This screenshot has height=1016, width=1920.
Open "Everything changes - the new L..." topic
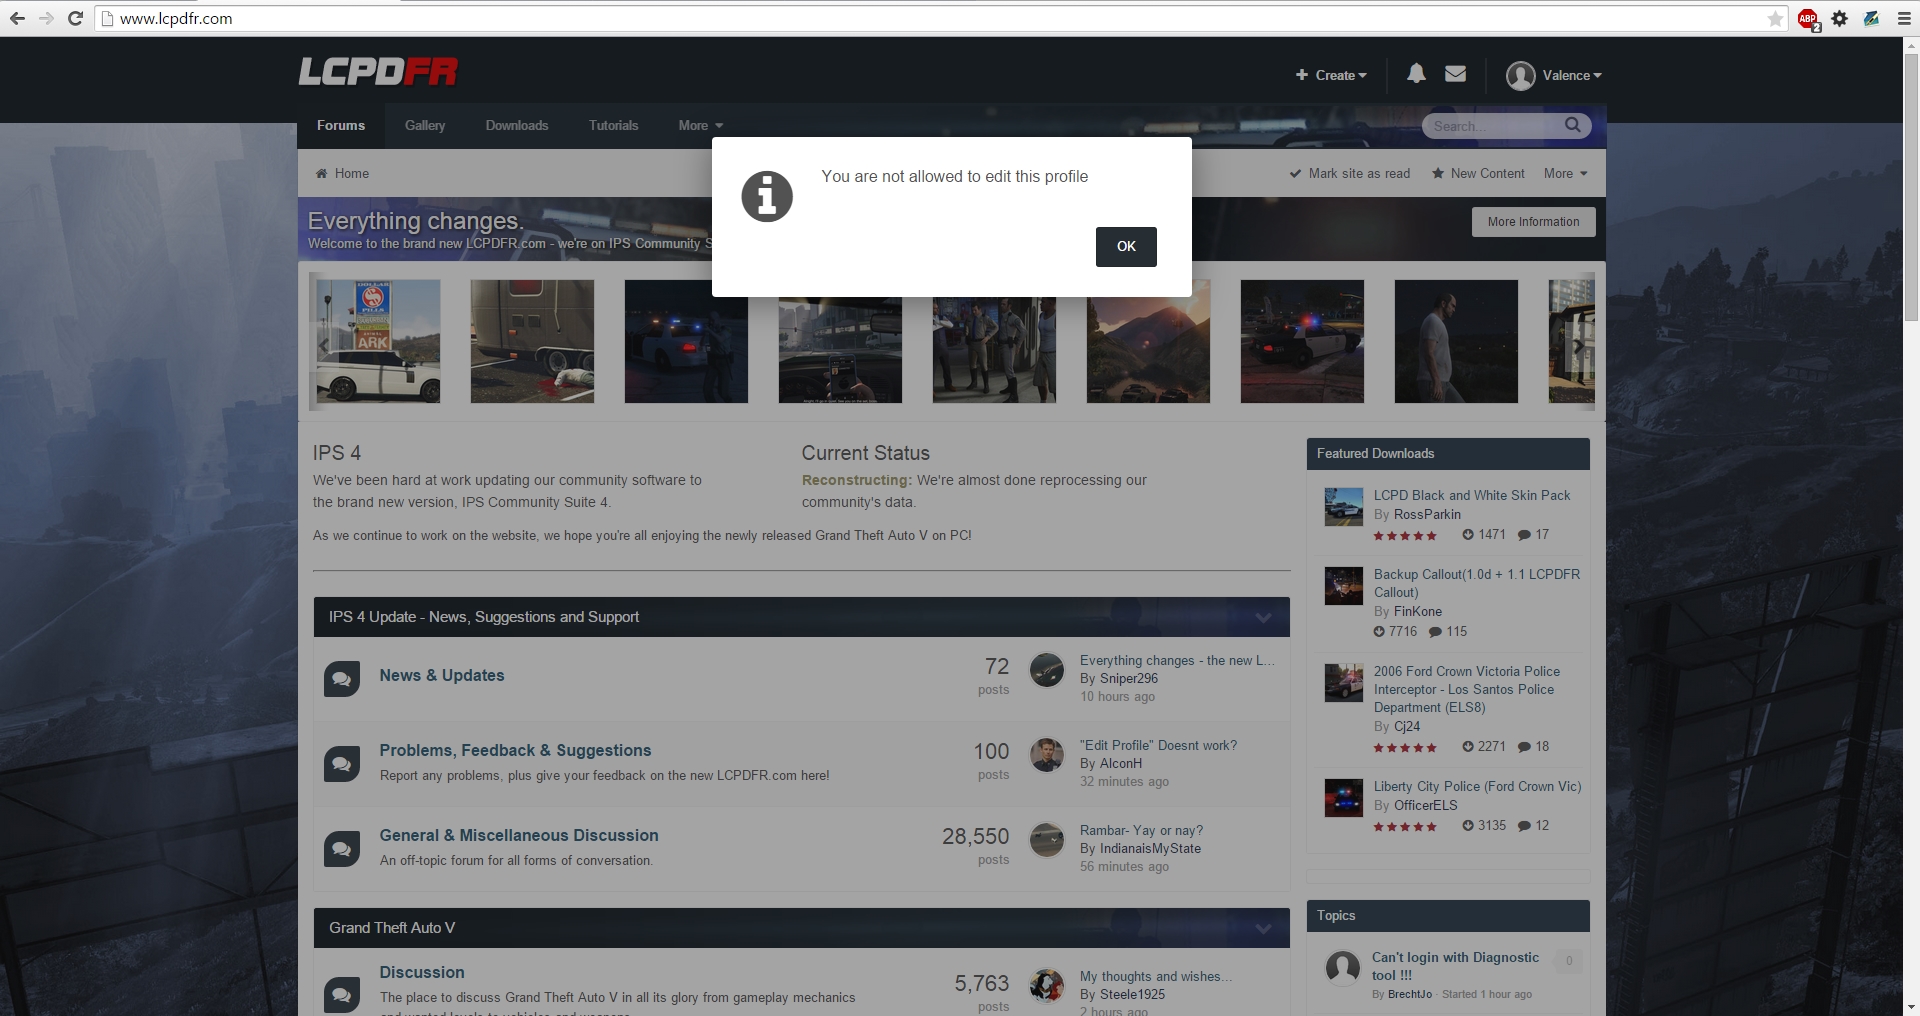click(1177, 660)
